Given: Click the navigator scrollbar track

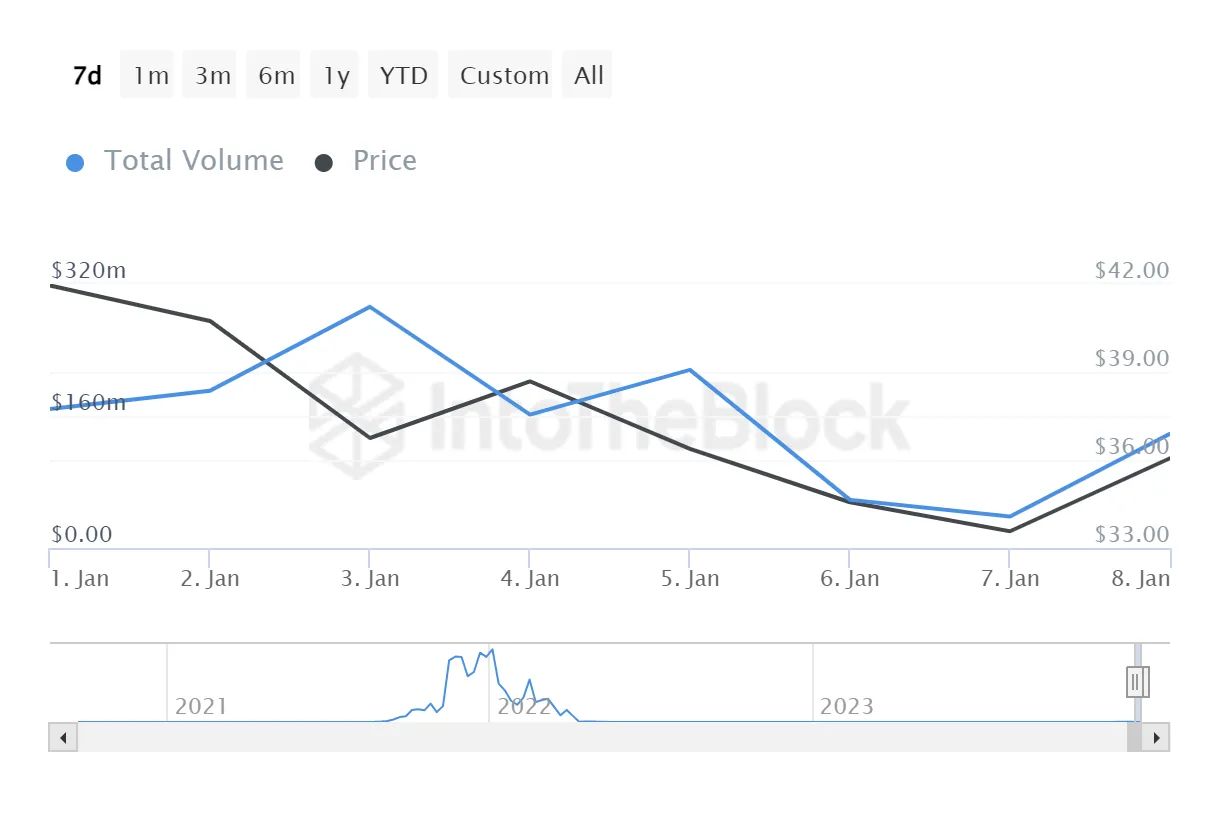Looking at the screenshot, I should pos(600,737).
